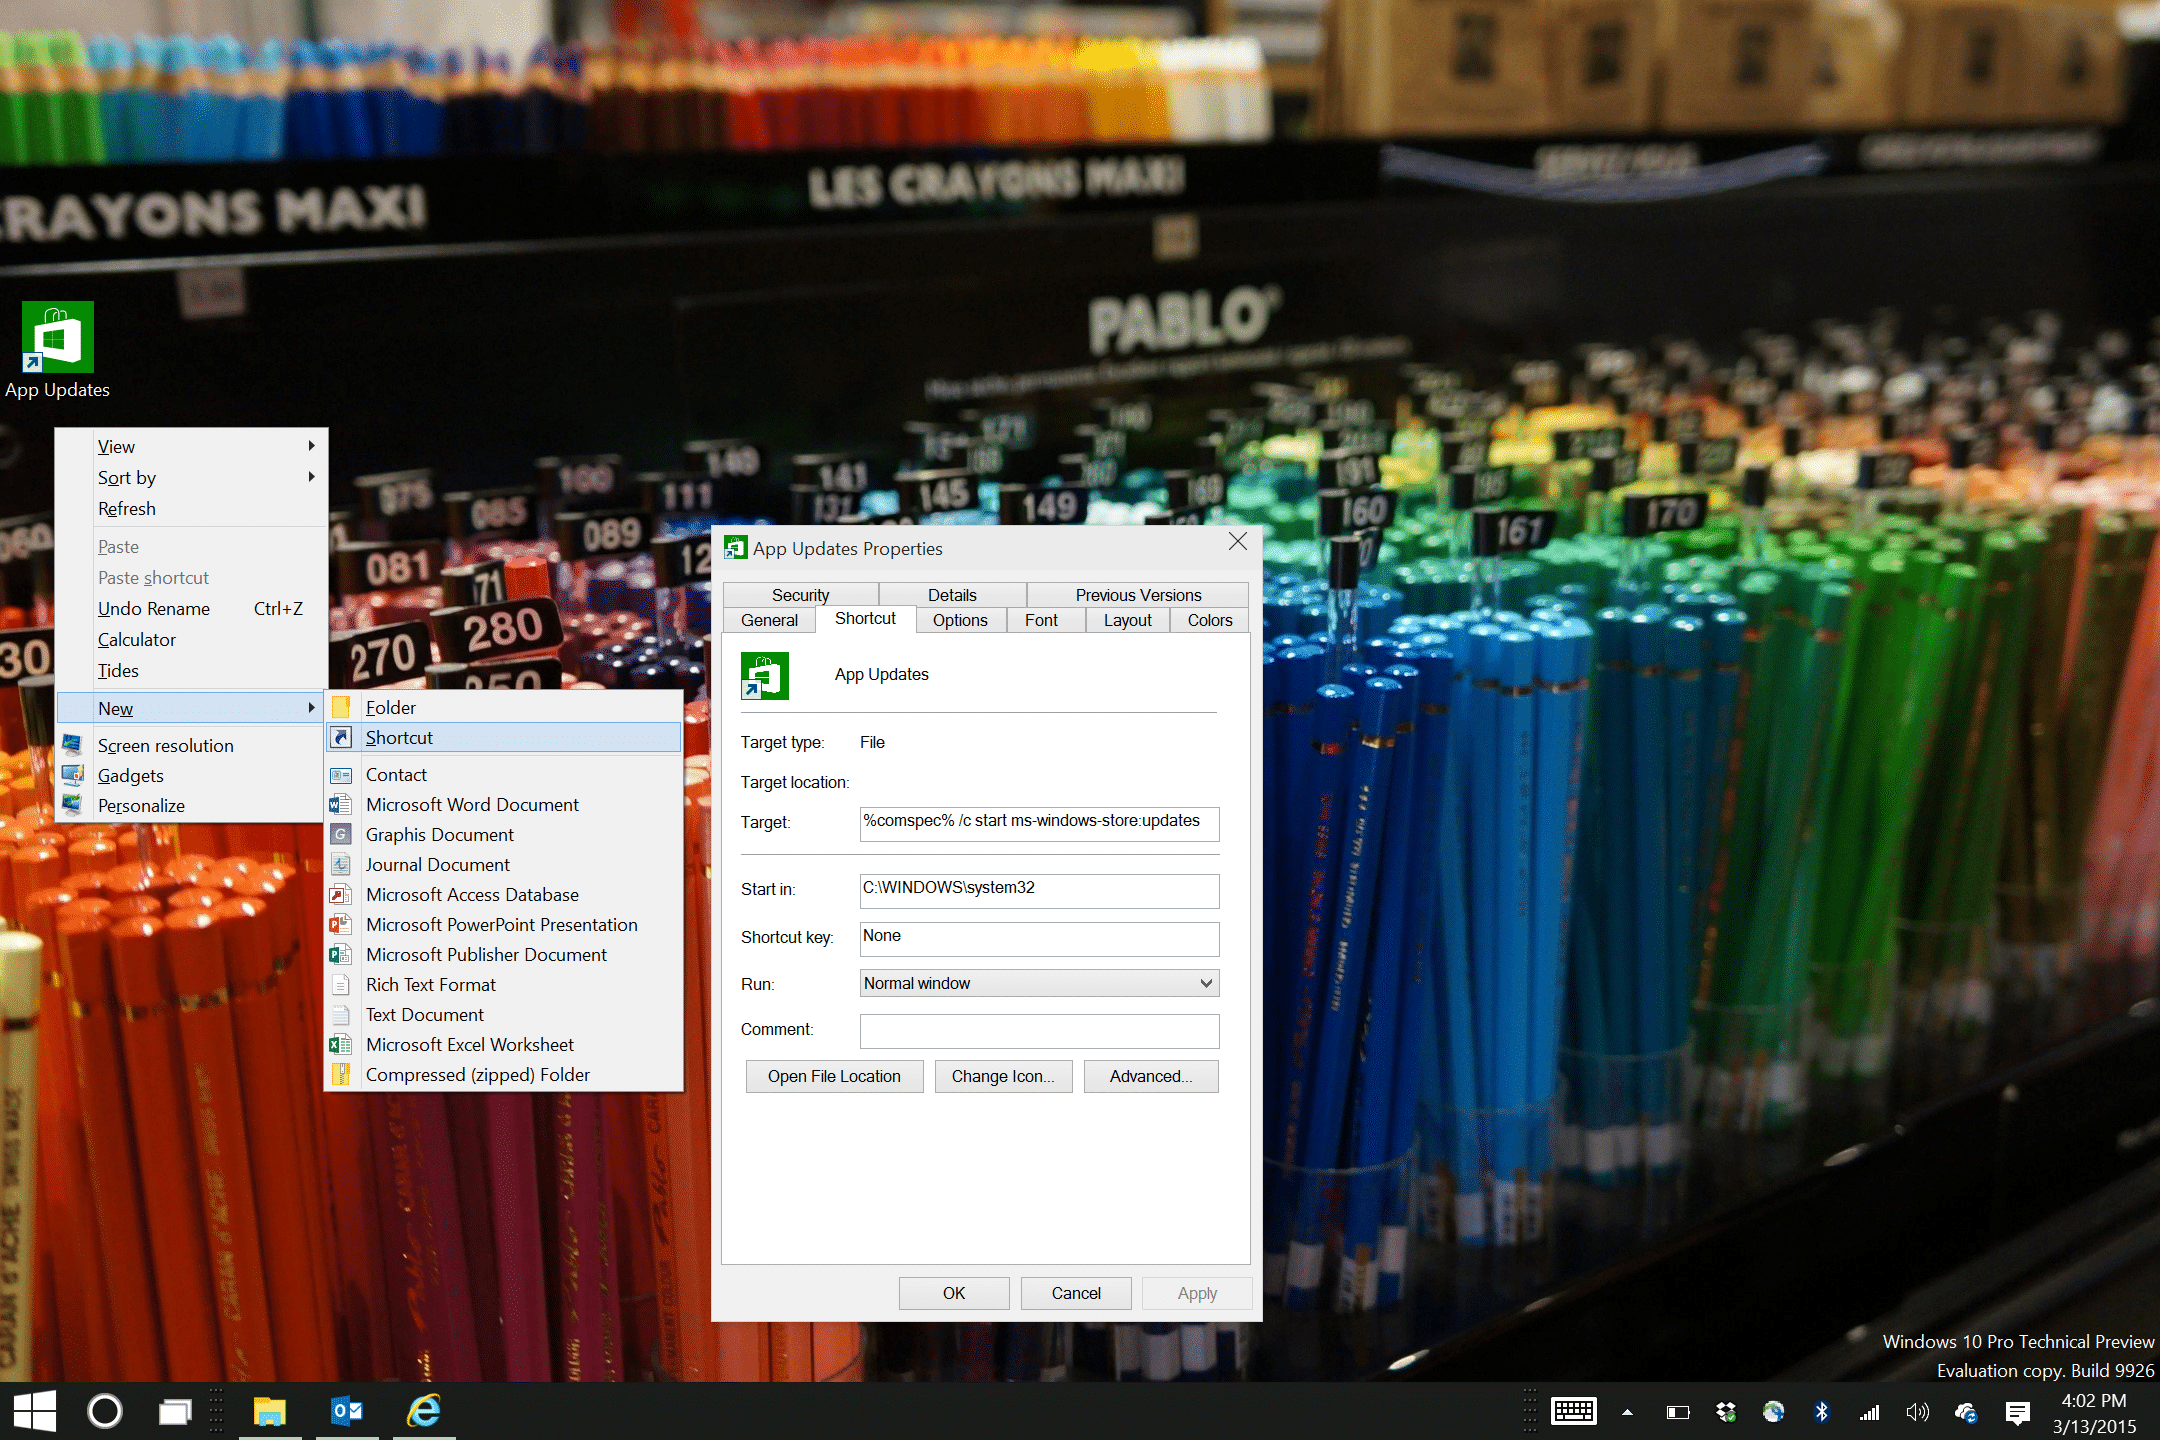
Task: Open the Dropbox tray icon
Action: [1726, 1412]
